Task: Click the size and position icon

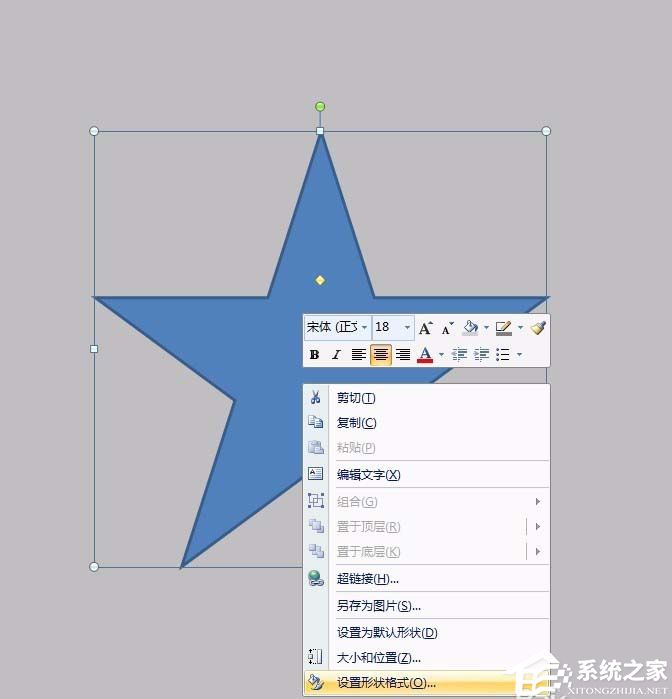Action: 316,657
